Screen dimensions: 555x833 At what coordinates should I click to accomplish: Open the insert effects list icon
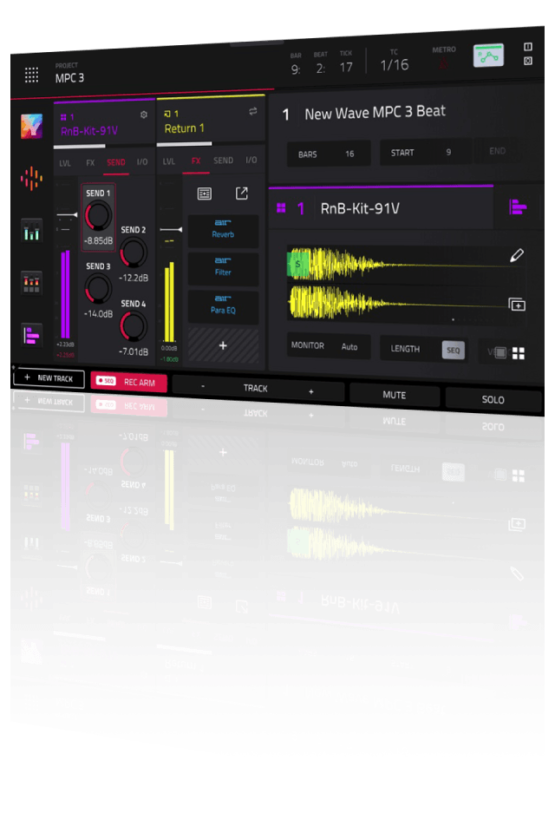coord(204,194)
